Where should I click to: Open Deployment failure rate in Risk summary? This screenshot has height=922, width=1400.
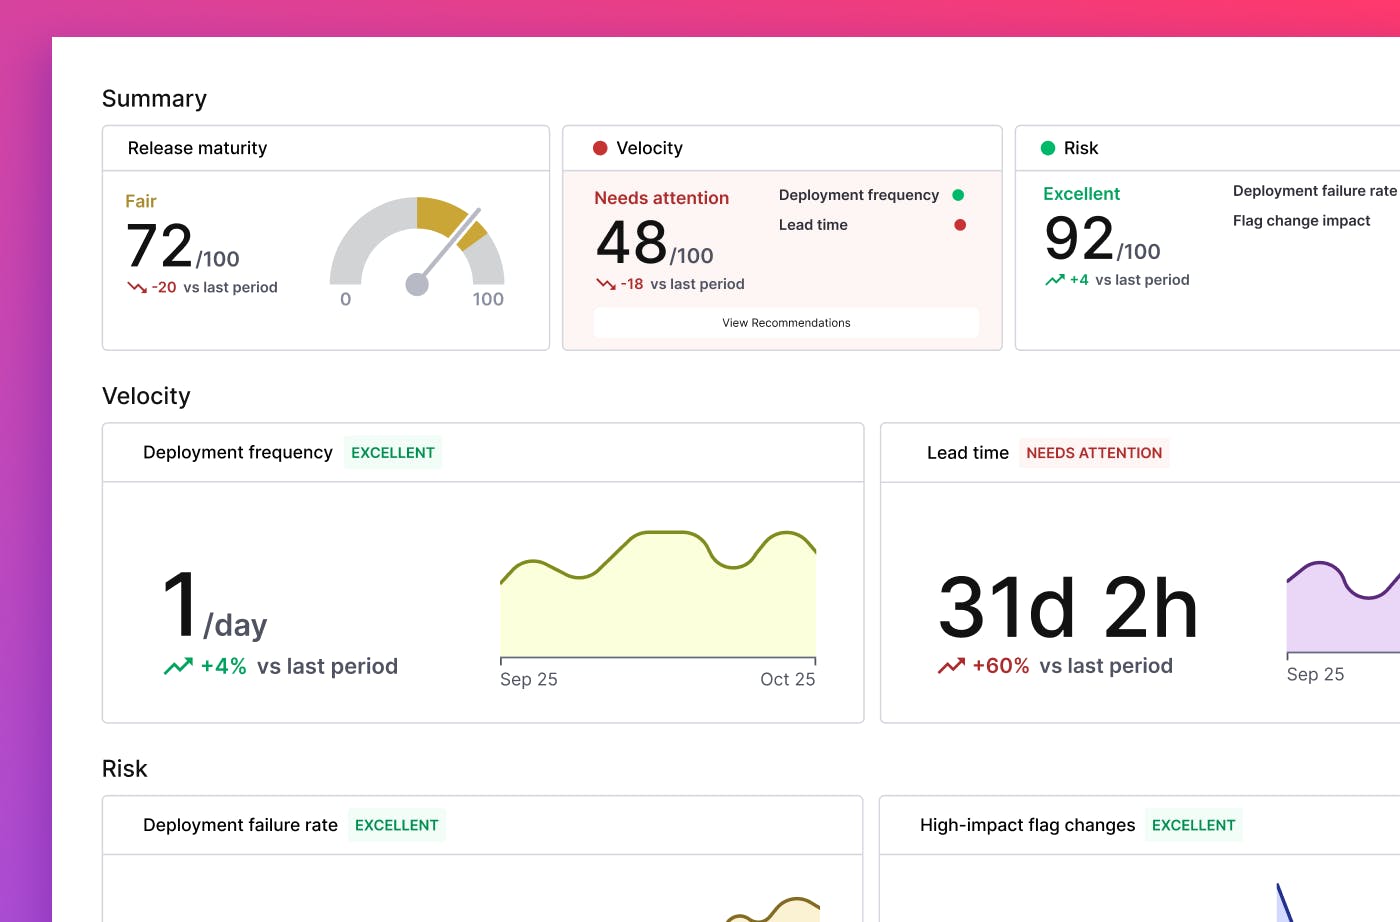tap(1314, 191)
